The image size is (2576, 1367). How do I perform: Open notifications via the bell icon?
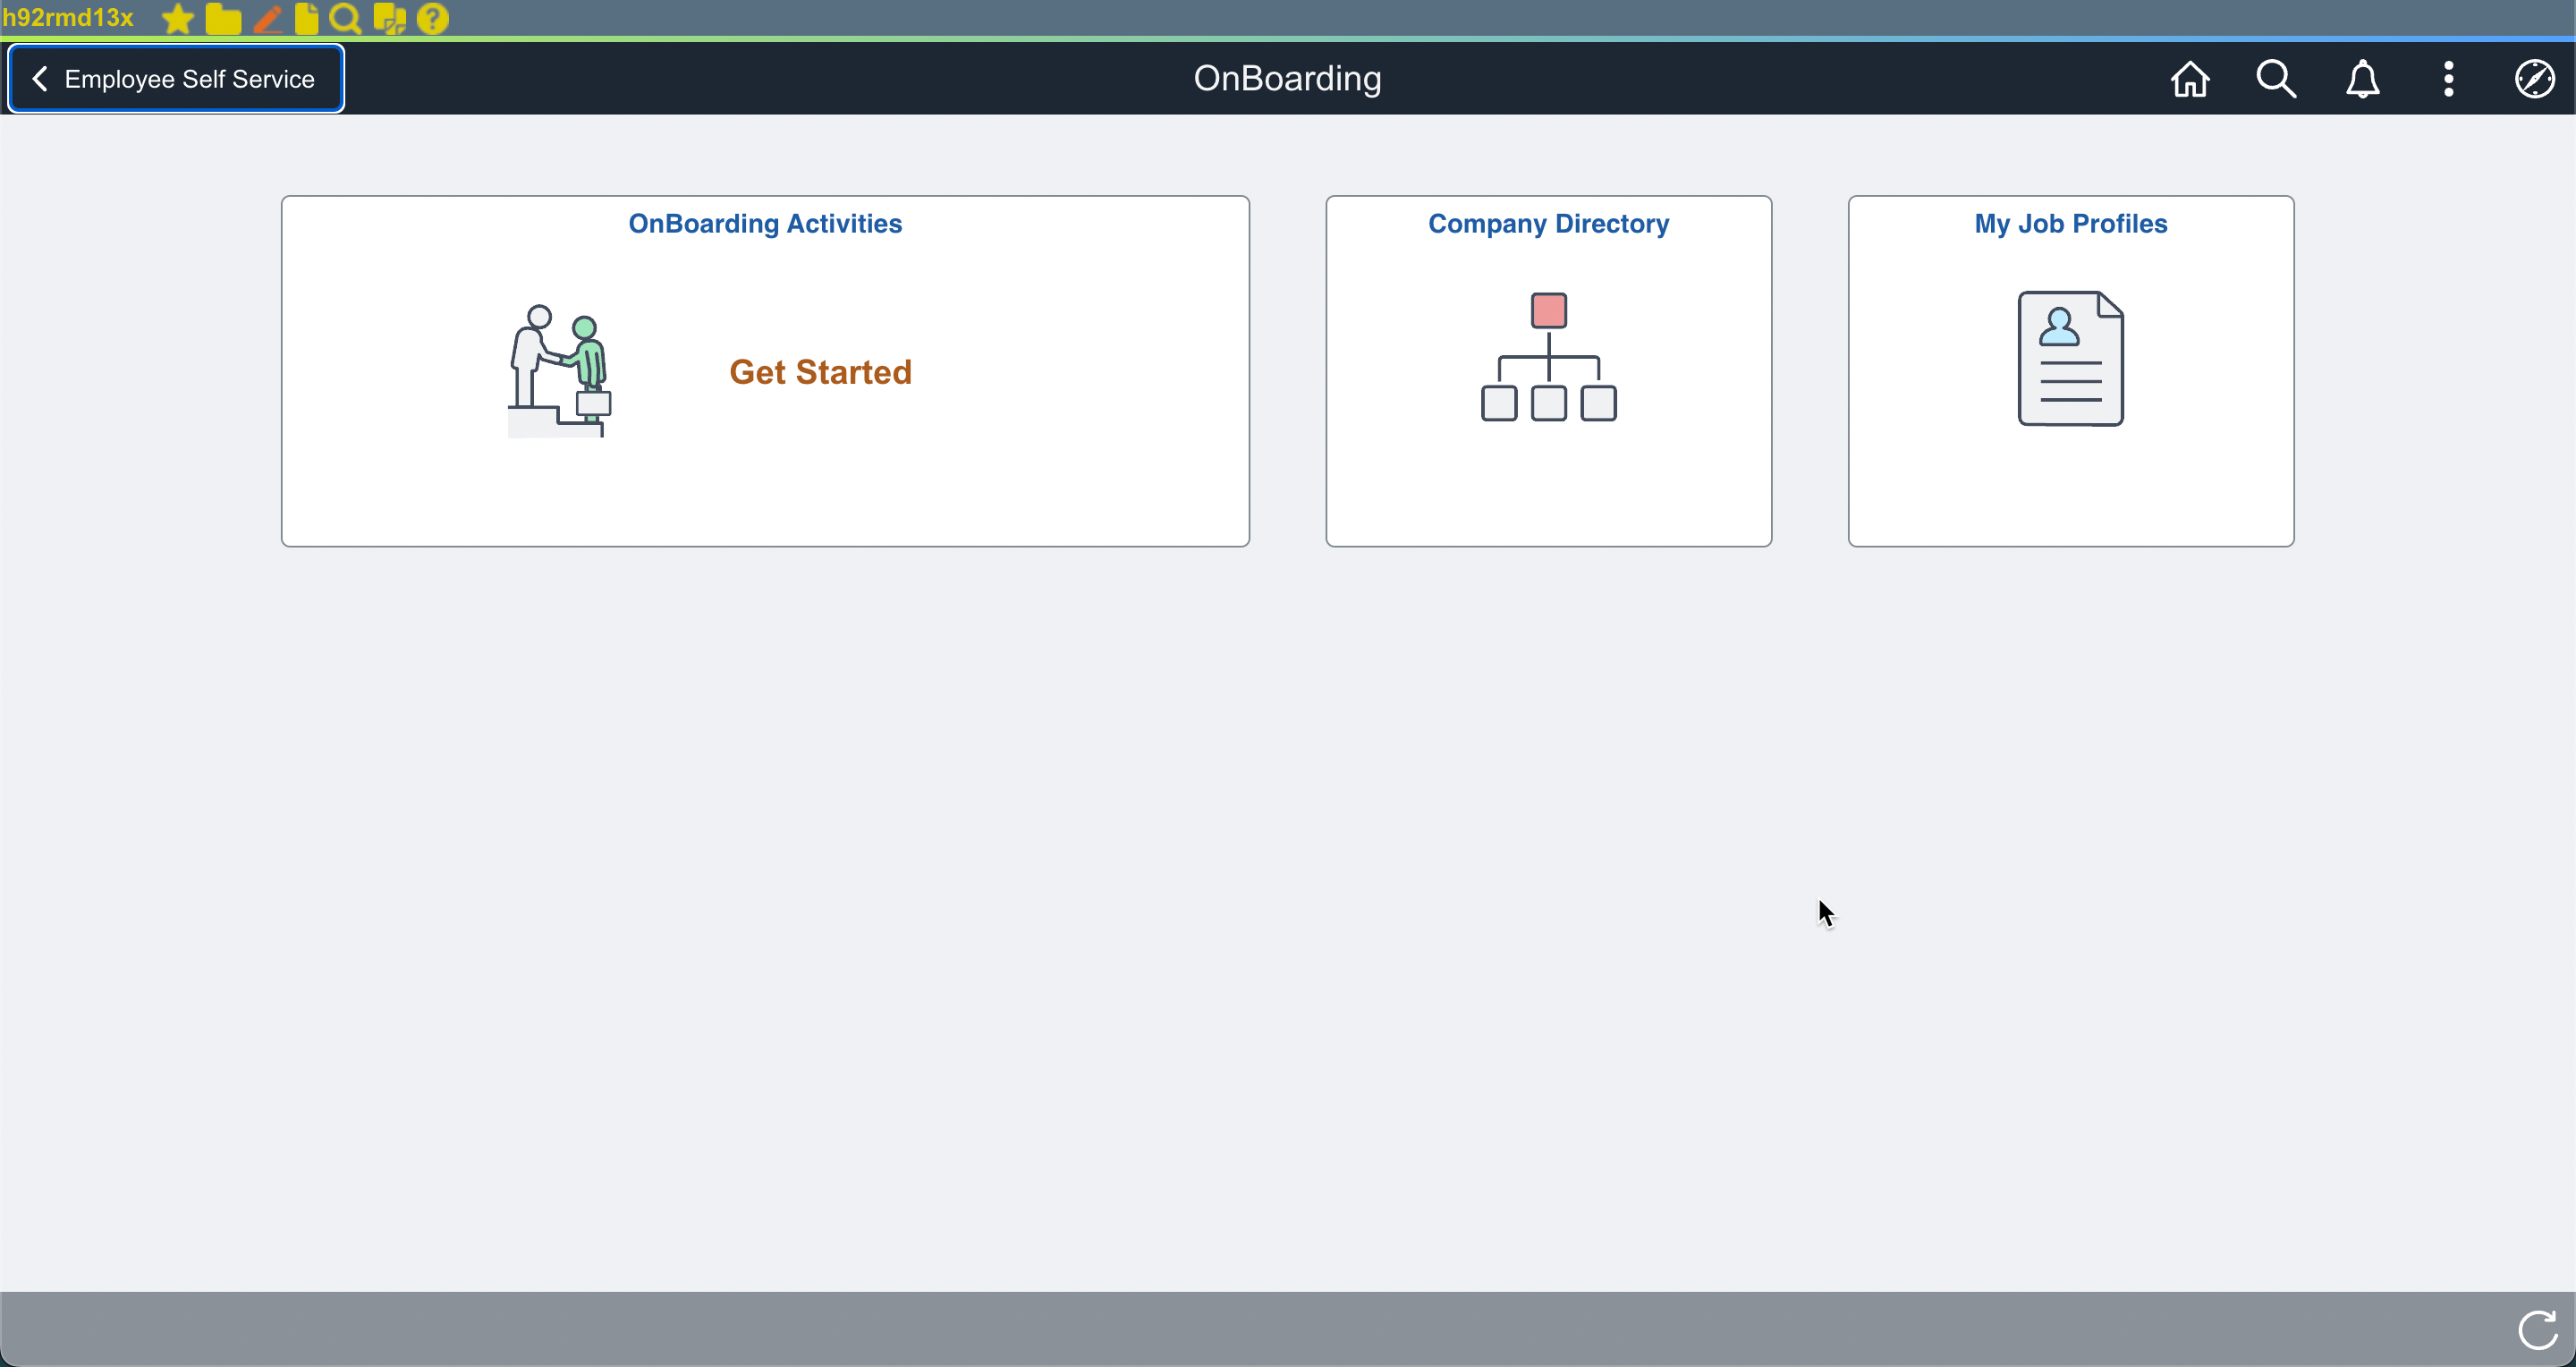pos(2362,78)
